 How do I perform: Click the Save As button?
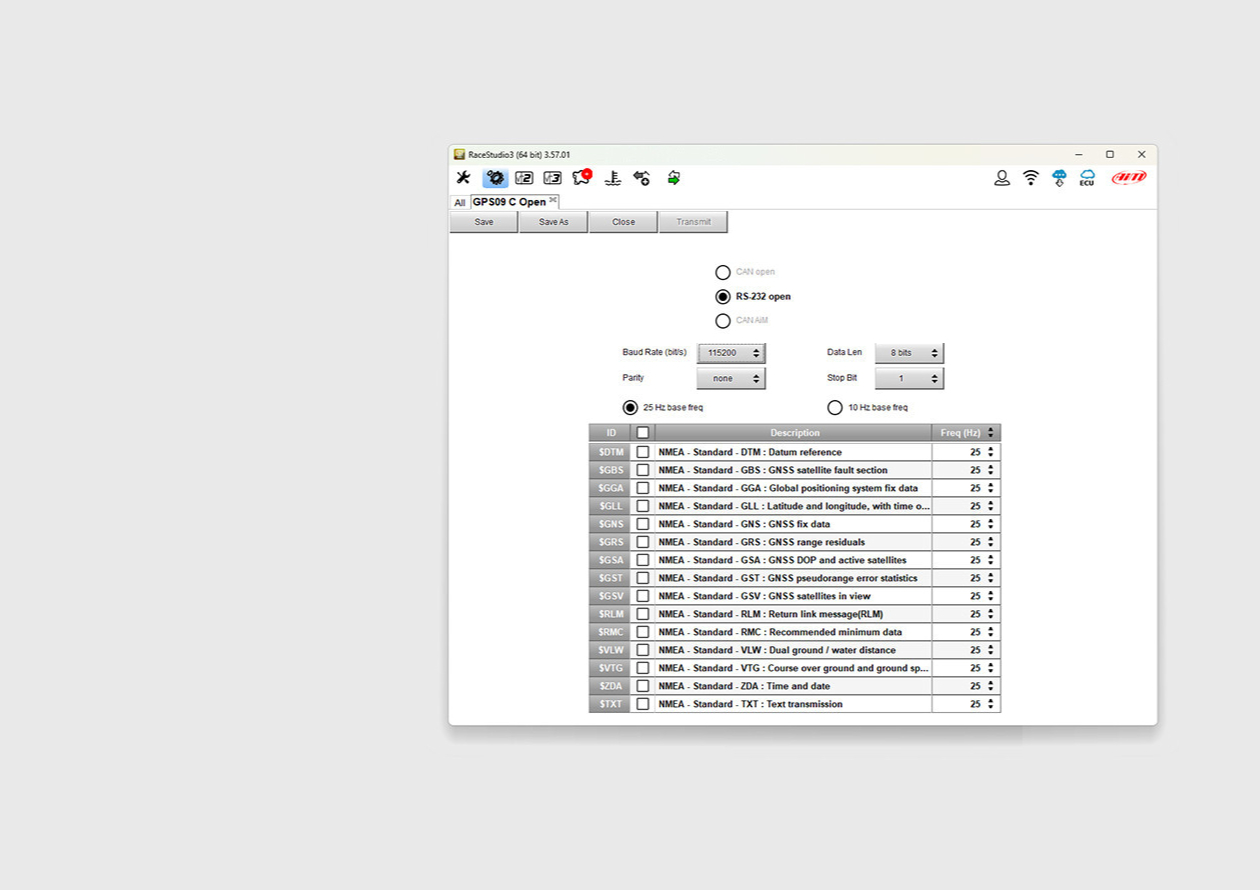tap(554, 222)
